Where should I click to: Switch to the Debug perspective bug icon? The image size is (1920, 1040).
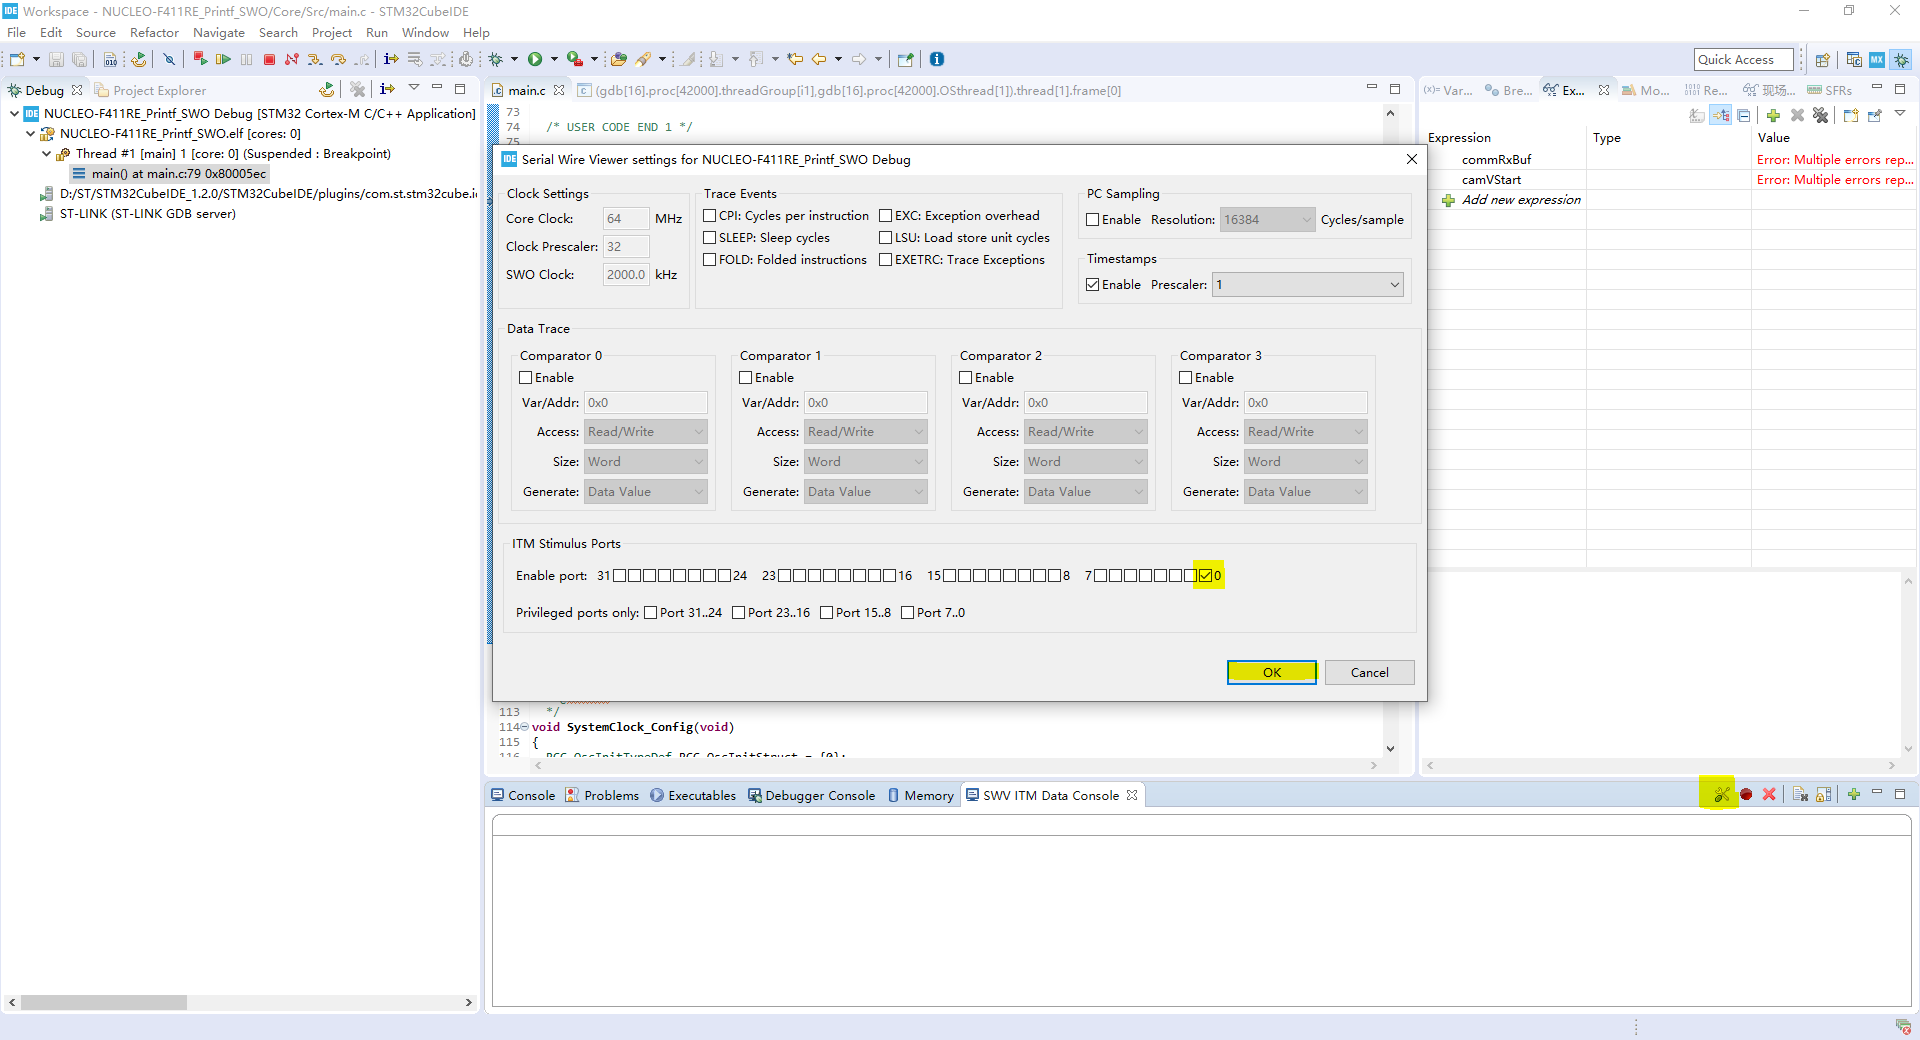1901,60
